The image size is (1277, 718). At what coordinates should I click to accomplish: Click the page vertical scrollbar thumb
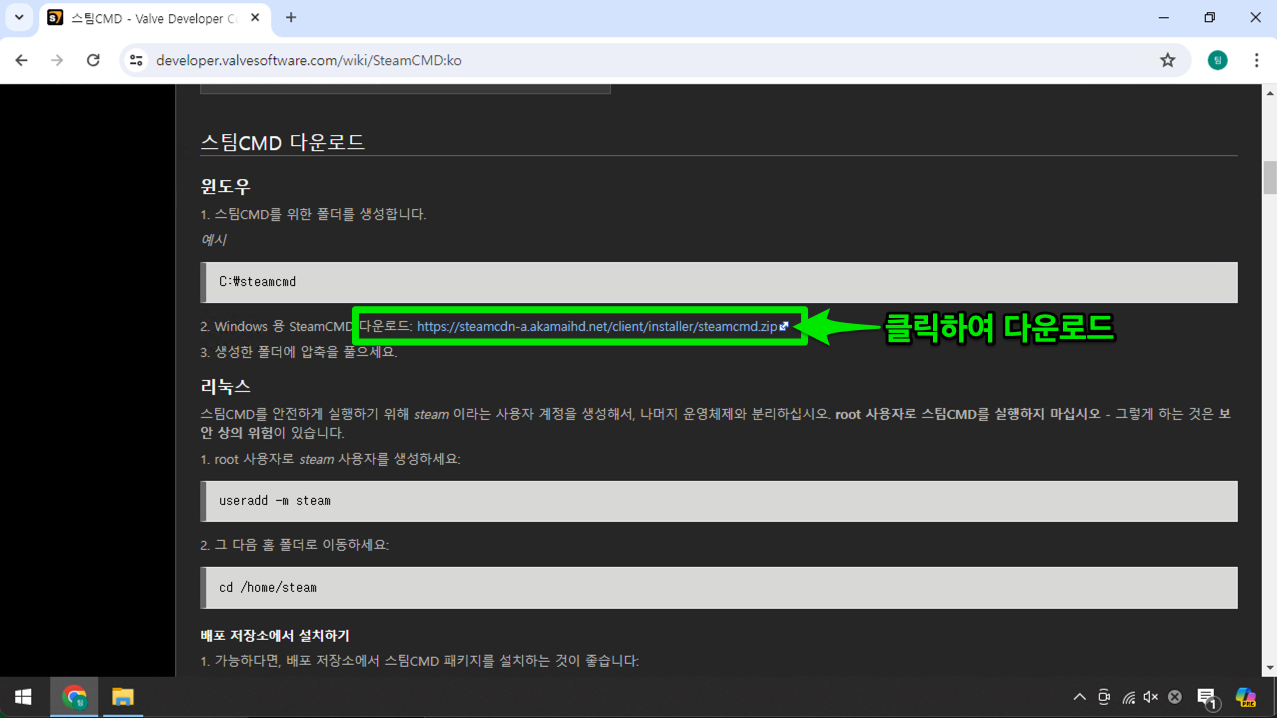(x=1270, y=177)
